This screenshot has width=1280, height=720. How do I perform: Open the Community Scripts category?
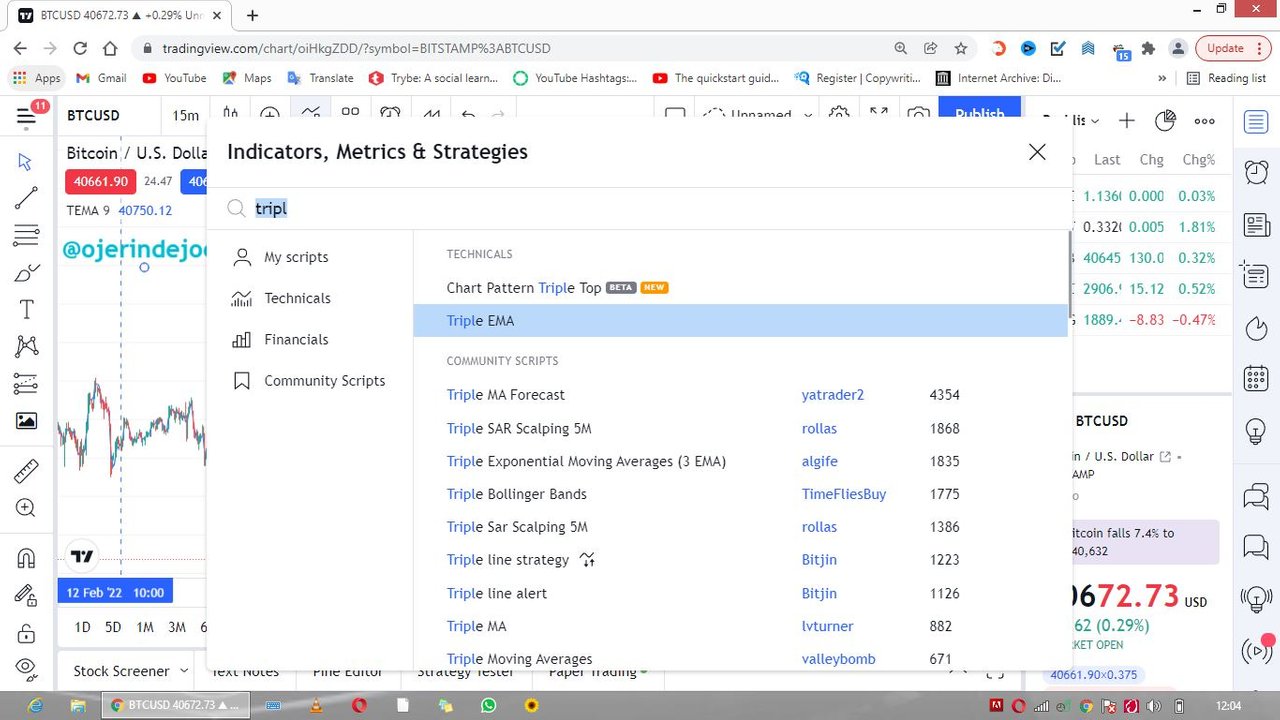click(324, 380)
